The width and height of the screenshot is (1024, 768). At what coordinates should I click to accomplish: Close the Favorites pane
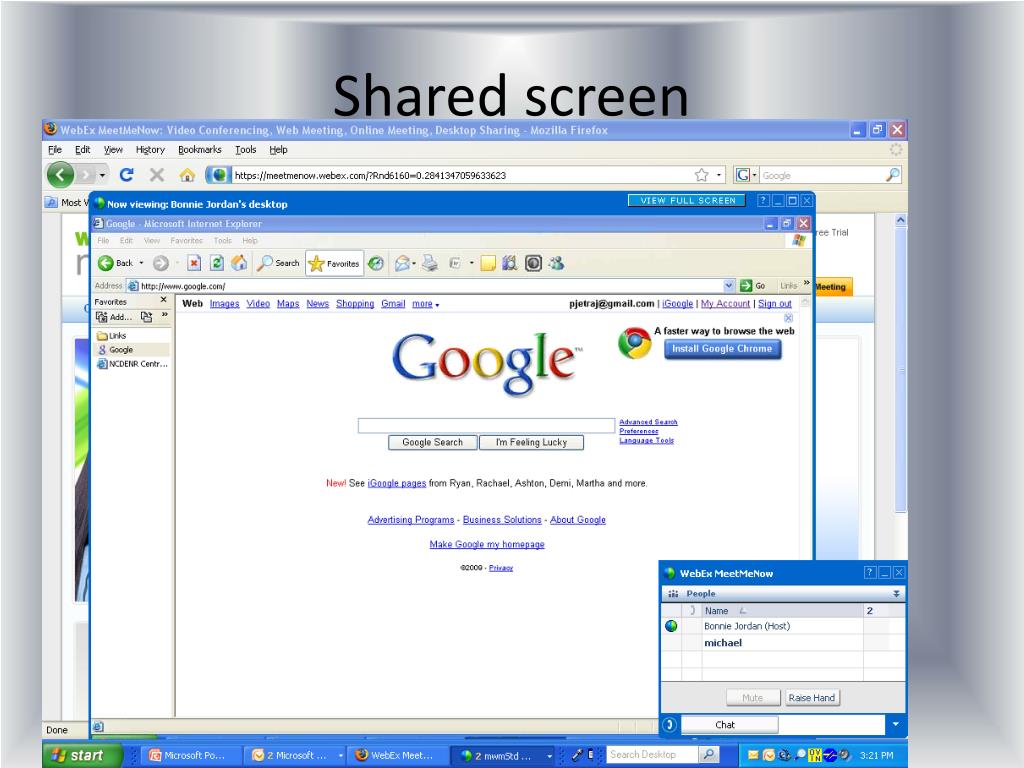[x=164, y=300]
